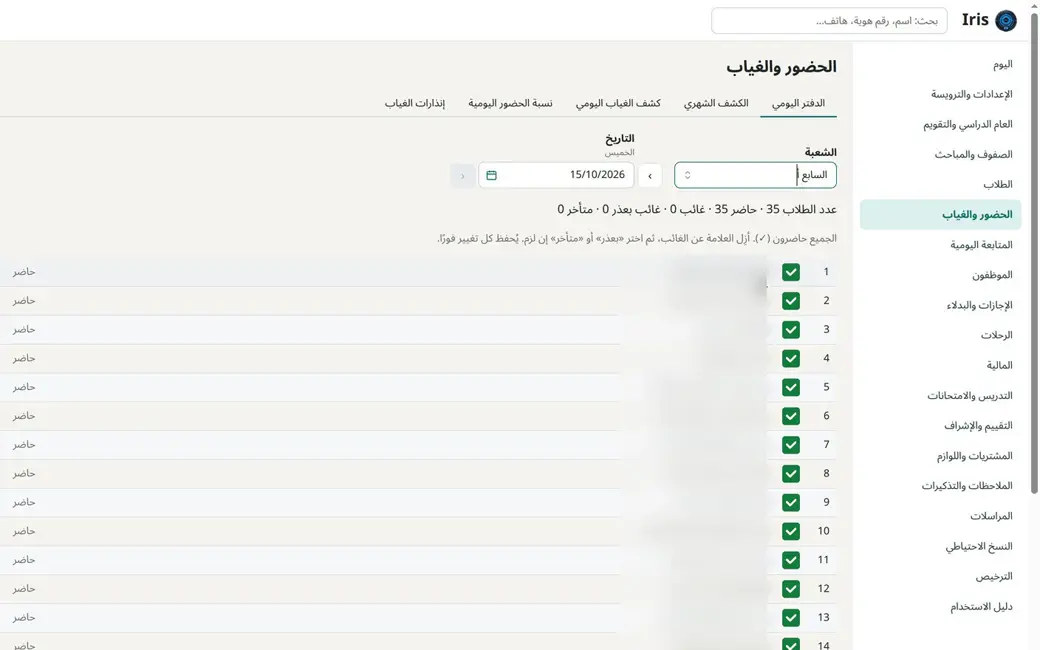1040x650 pixels.
Task: Uncheck attendance checkbox for student 7
Action: [x=791, y=444]
